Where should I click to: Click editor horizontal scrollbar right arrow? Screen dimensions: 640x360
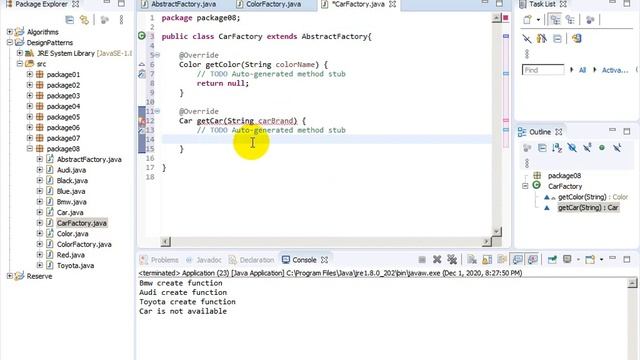pos(486,242)
